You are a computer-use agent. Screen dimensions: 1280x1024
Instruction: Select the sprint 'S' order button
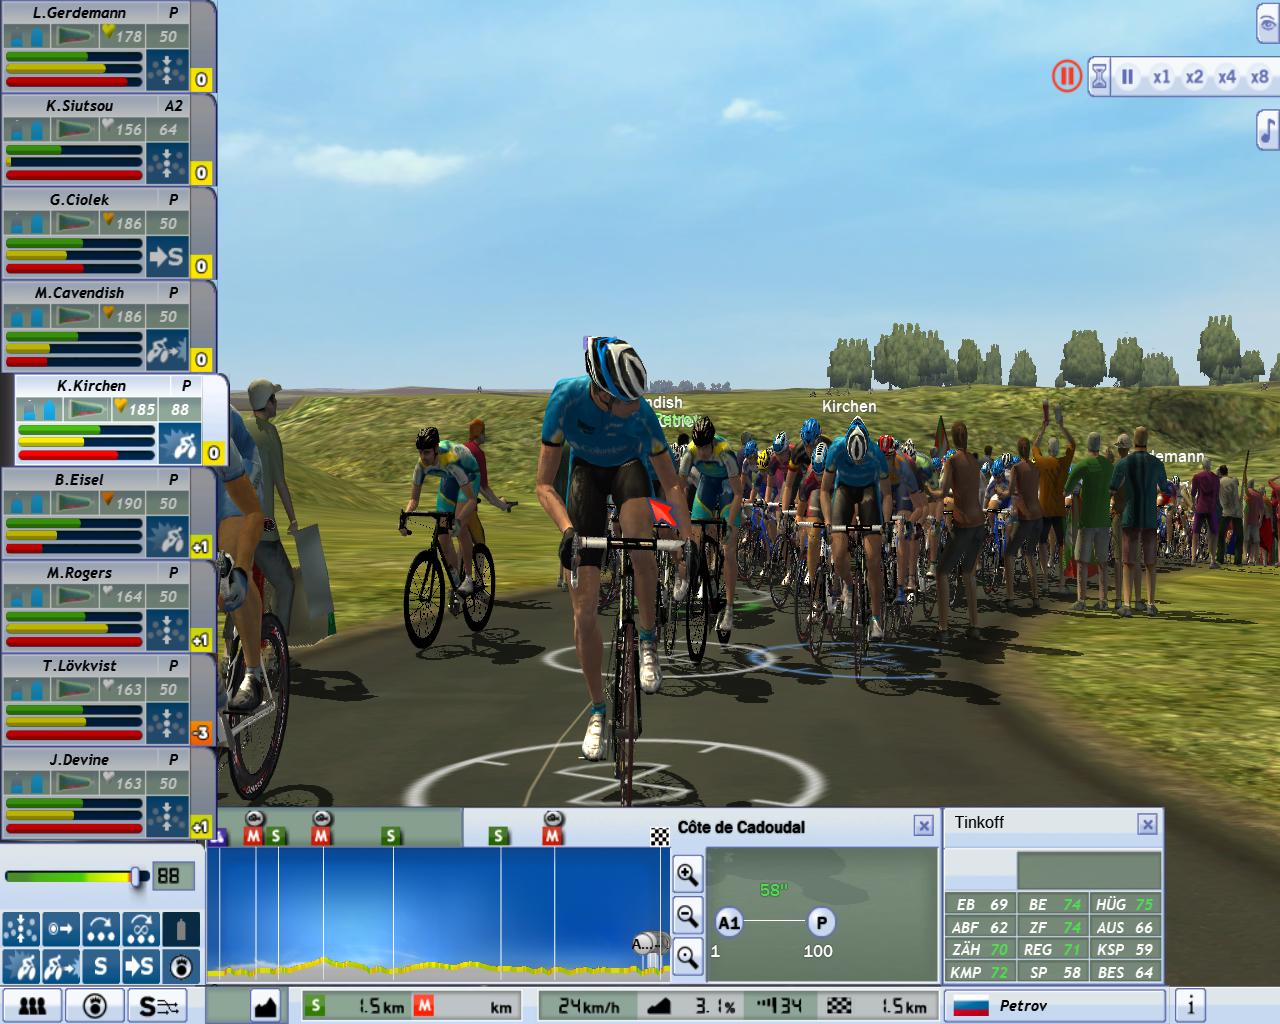(100, 966)
